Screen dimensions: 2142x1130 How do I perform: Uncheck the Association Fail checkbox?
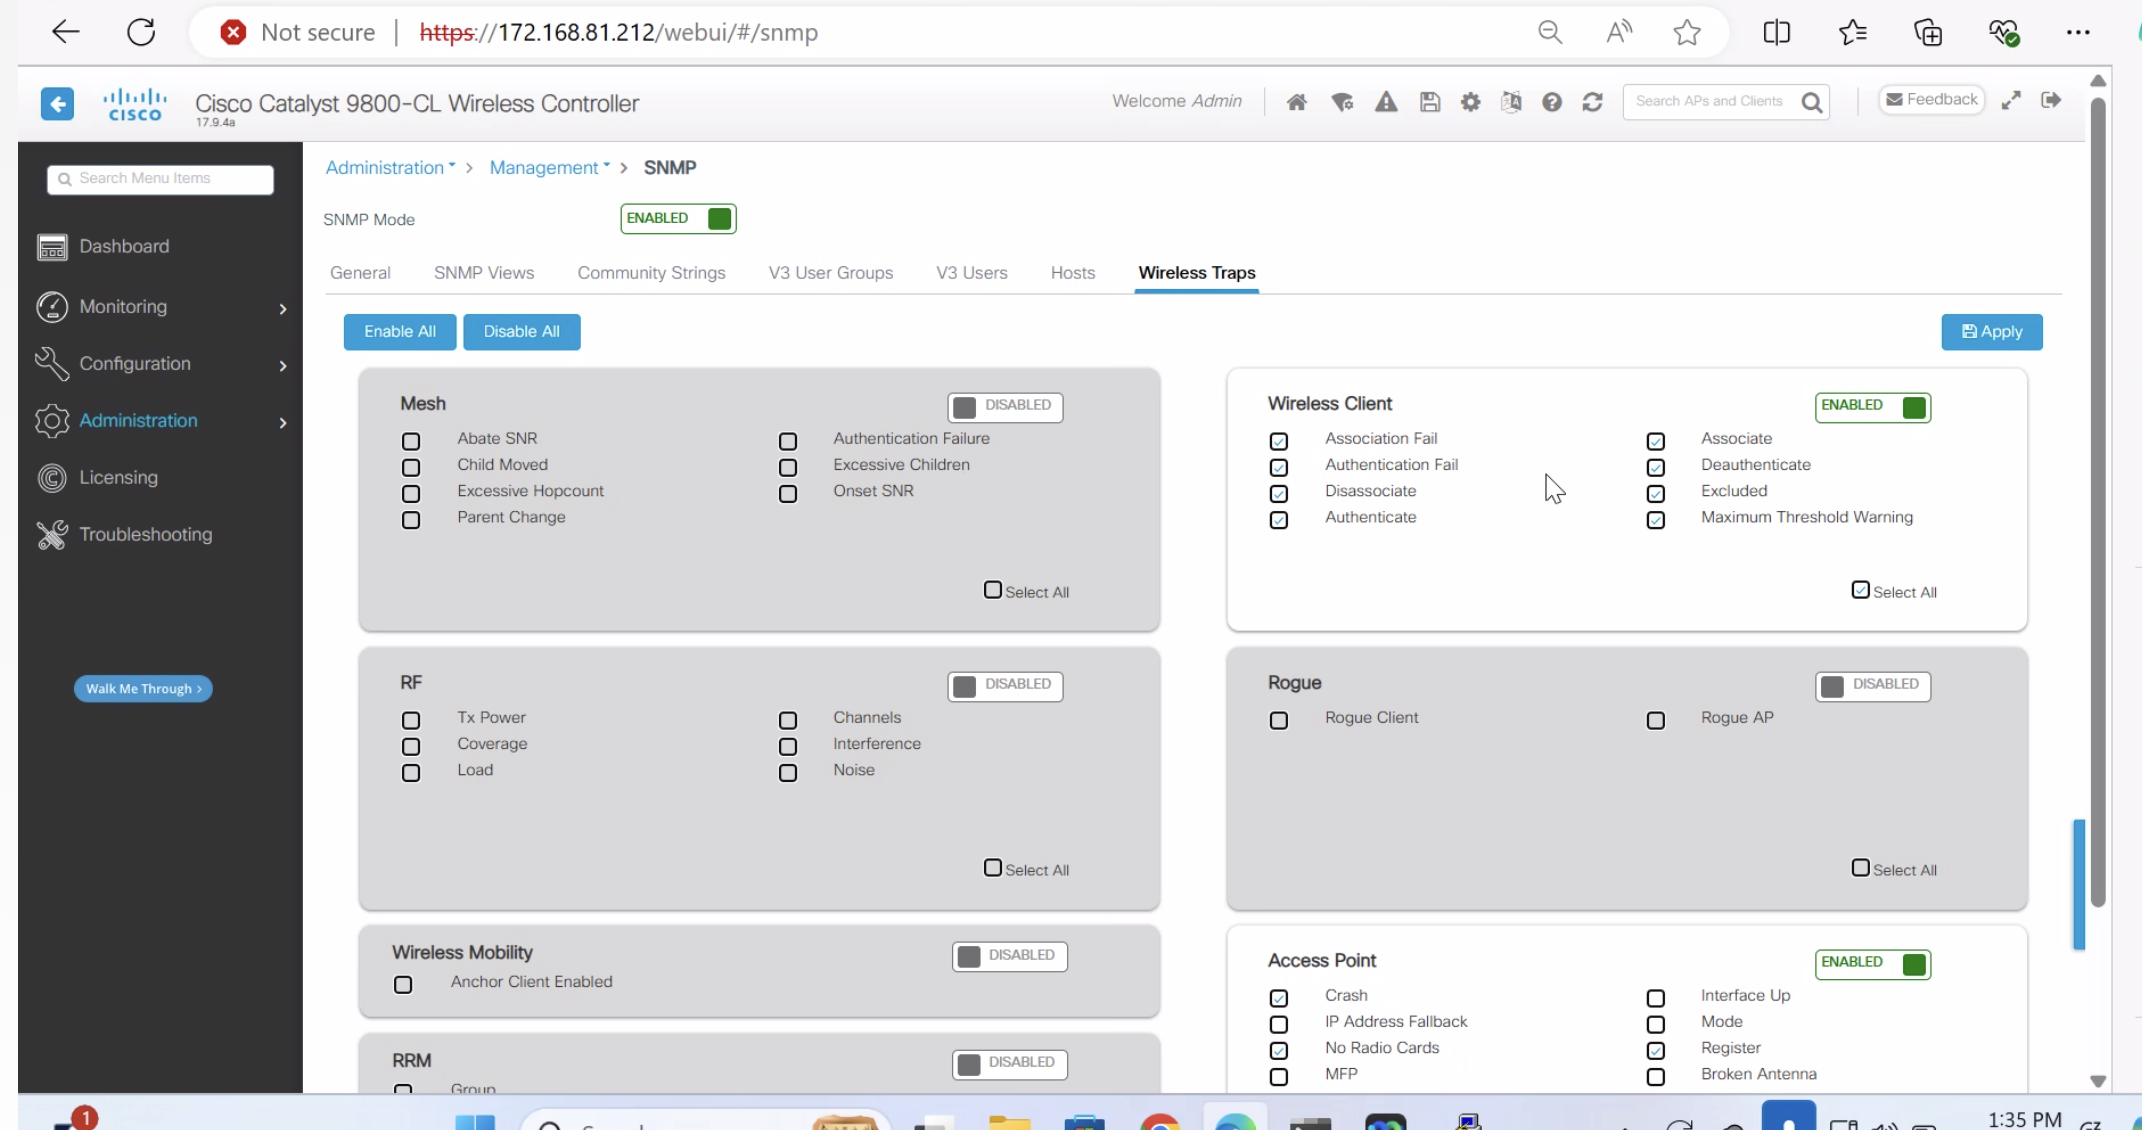1279,441
